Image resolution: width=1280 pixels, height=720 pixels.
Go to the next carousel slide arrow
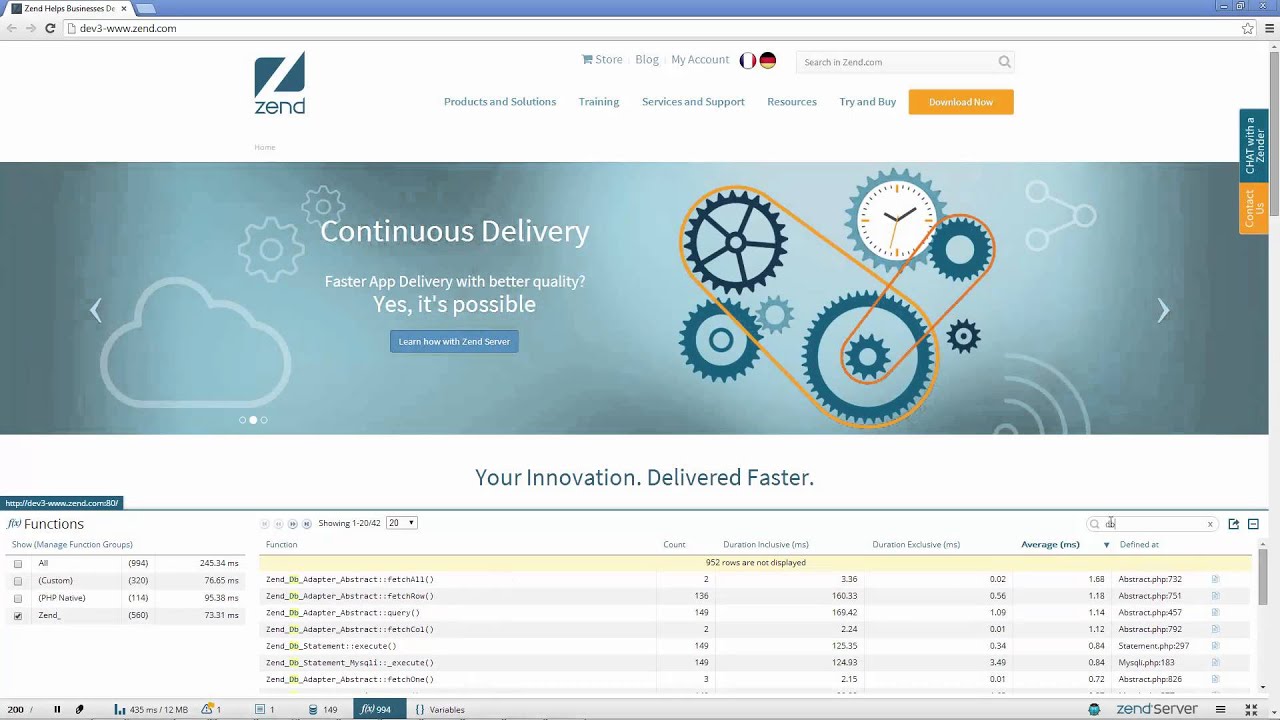tap(1163, 311)
